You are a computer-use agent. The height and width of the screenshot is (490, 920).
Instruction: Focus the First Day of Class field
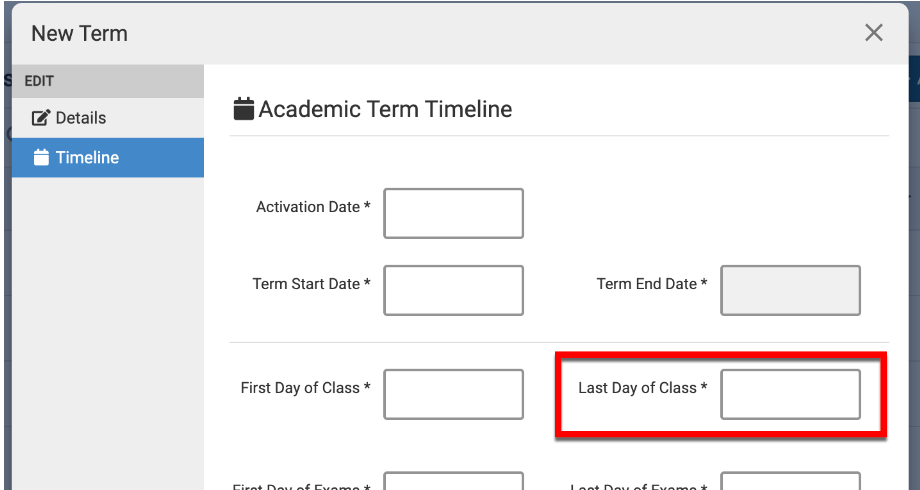pyautogui.click(x=453, y=394)
